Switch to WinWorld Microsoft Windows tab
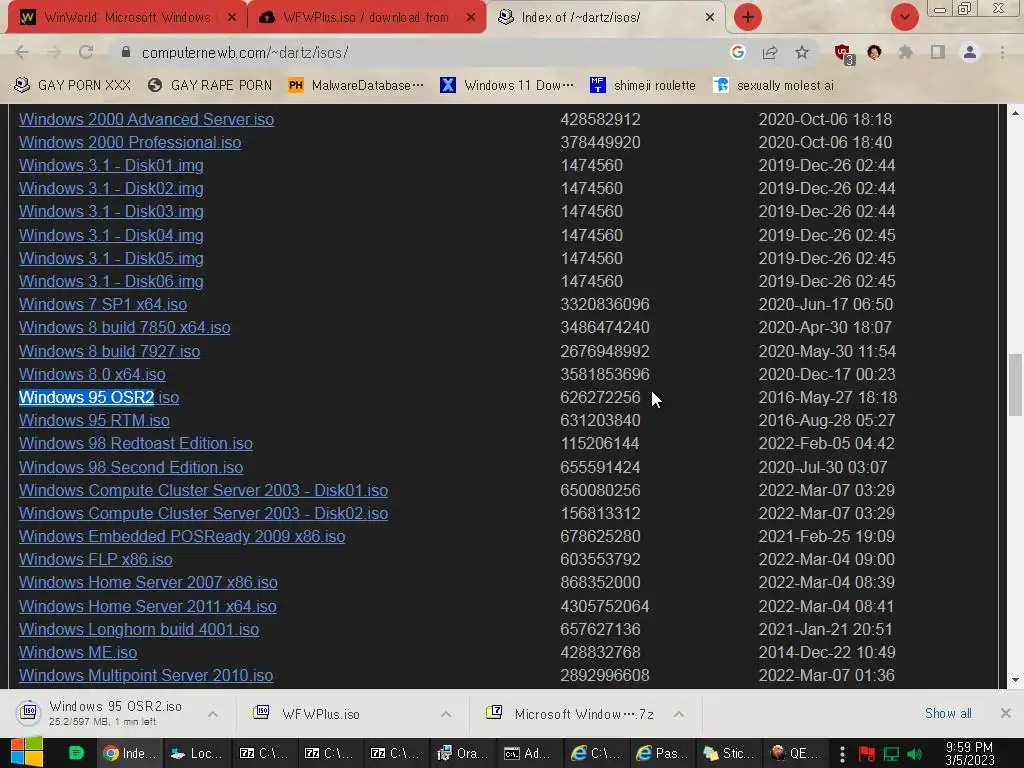Image resolution: width=1024 pixels, height=768 pixels. pos(125,18)
